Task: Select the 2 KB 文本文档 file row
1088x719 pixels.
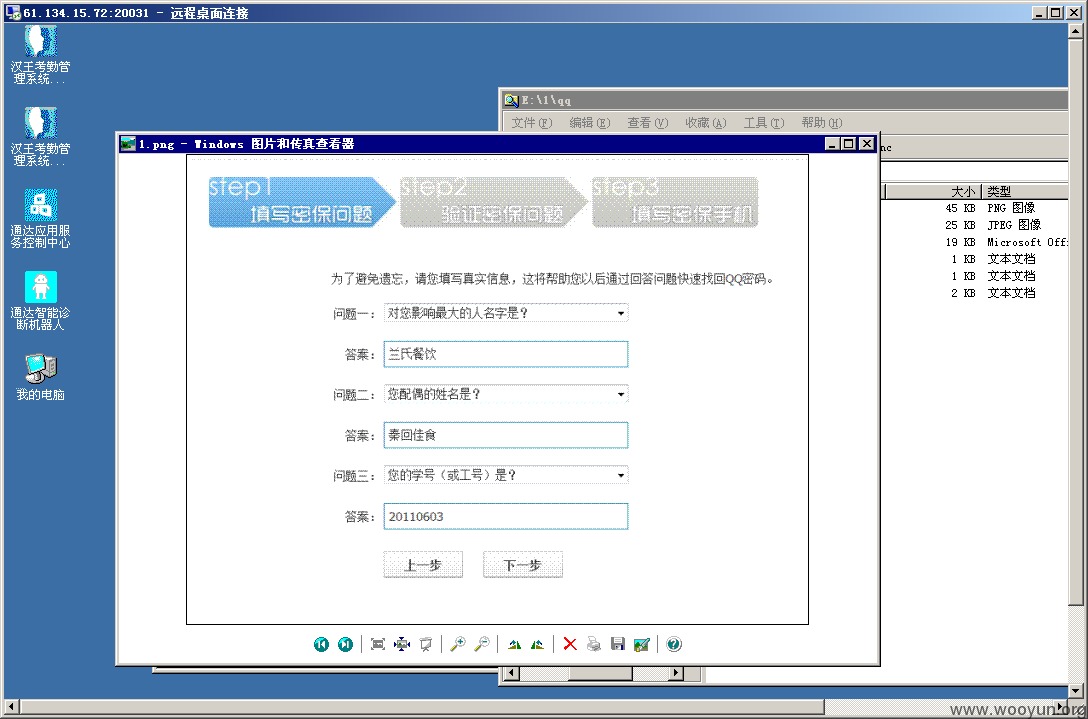Action: point(974,293)
